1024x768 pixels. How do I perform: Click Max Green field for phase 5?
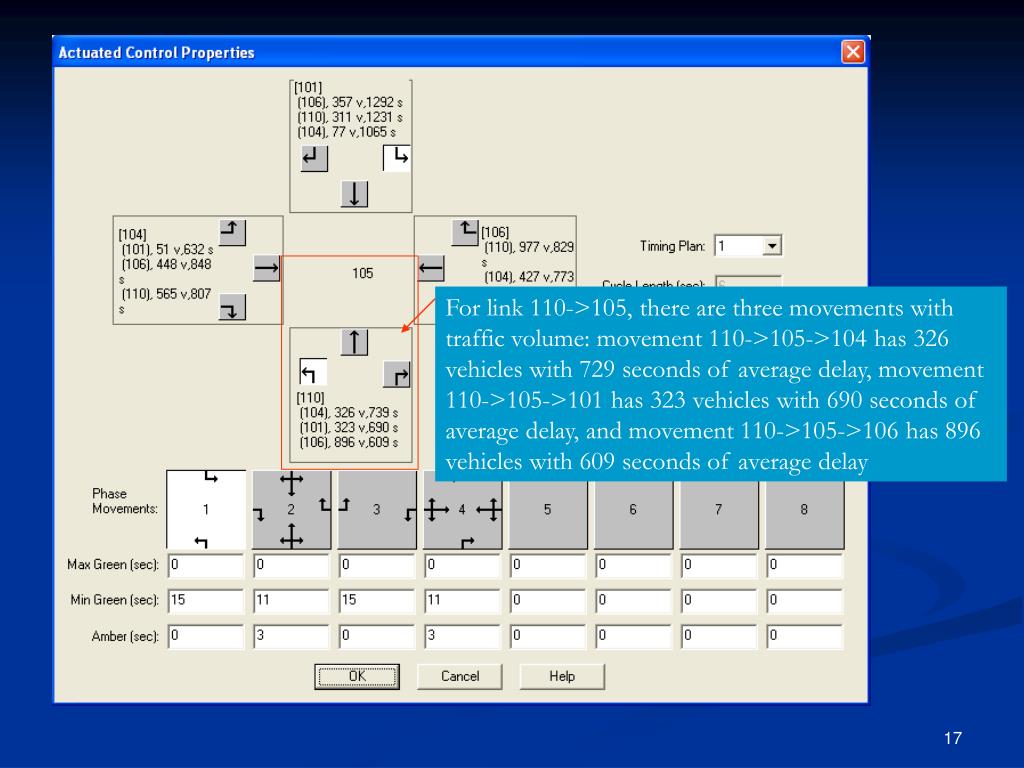tap(548, 566)
